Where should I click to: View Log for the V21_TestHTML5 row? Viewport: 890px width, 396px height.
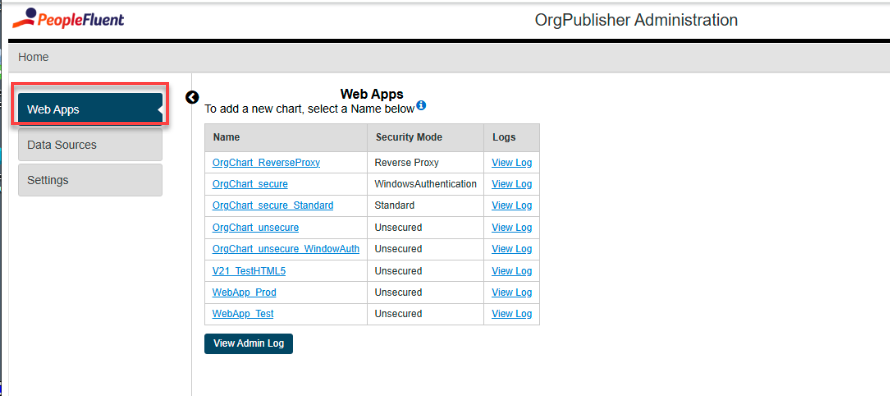(x=511, y=271)
